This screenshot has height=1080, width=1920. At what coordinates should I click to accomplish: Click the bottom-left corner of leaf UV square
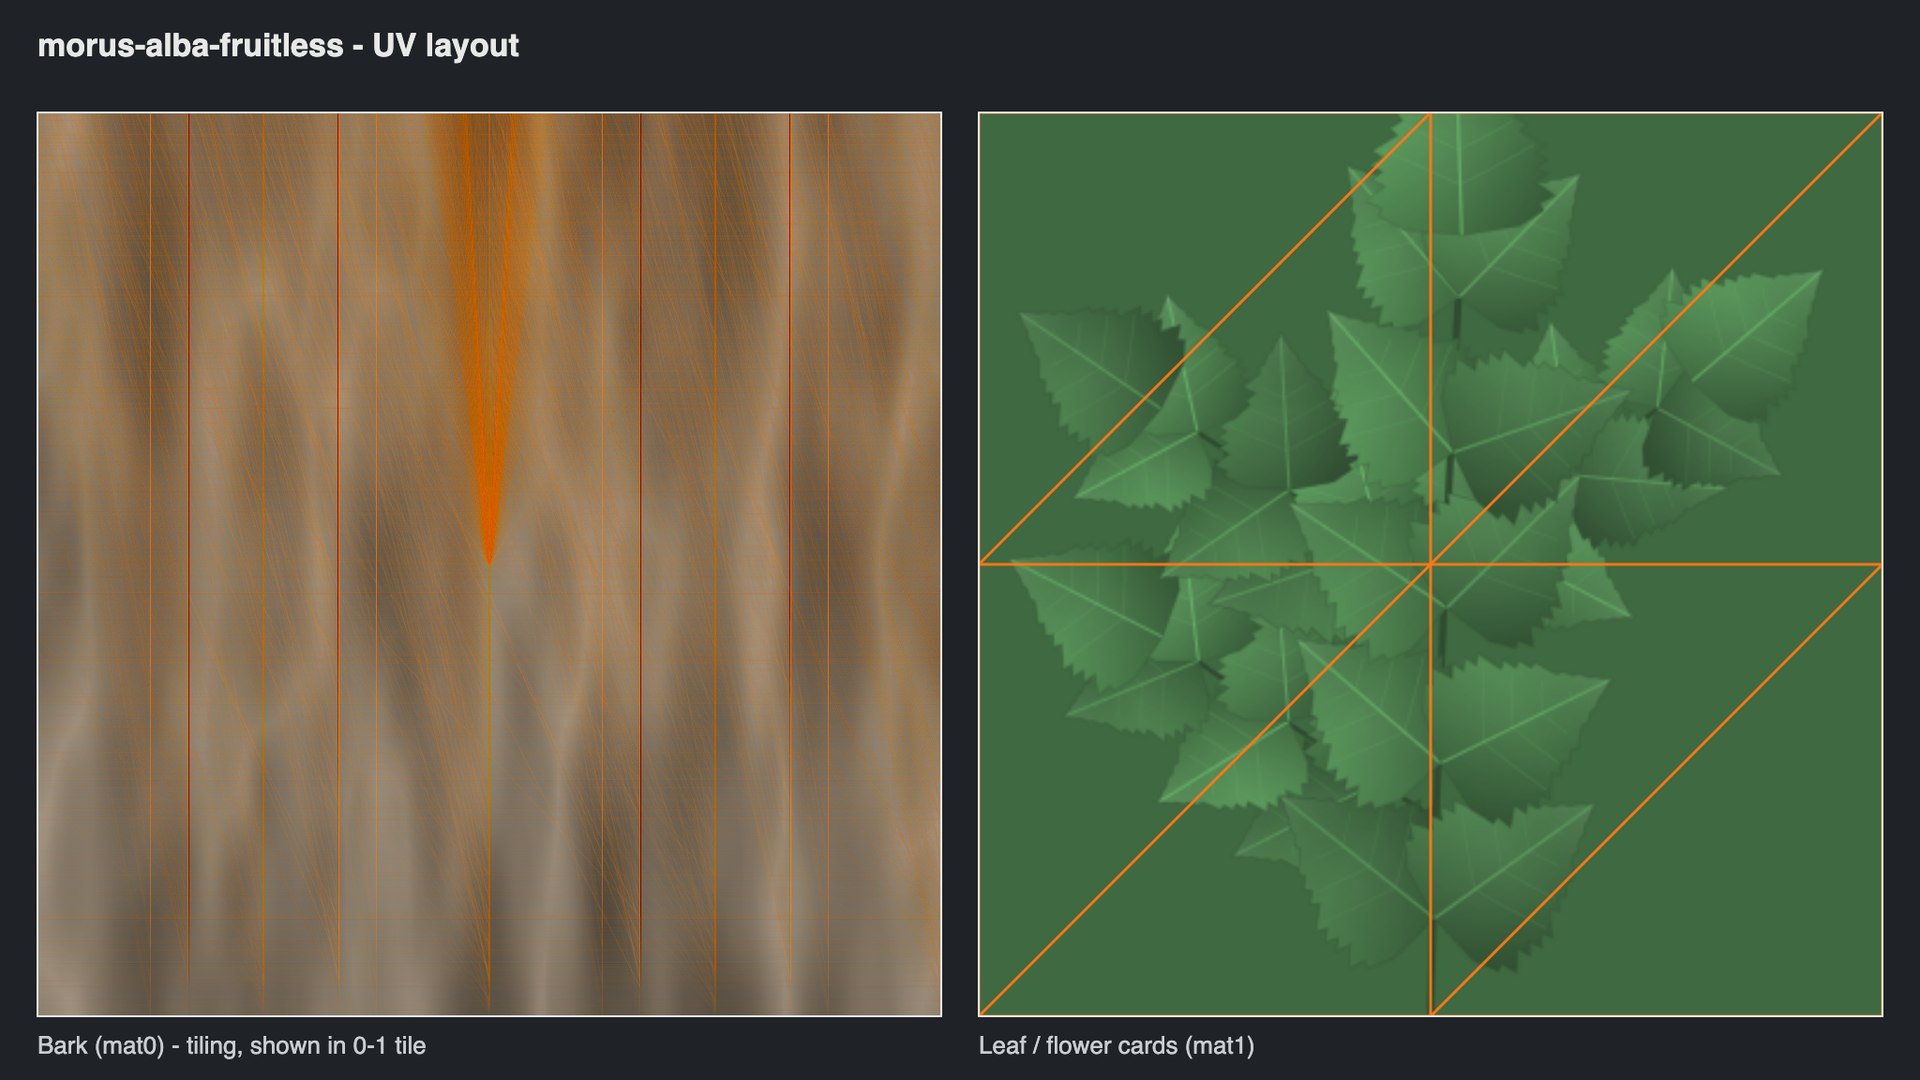pyautogui.click(x=981, y=1014)
